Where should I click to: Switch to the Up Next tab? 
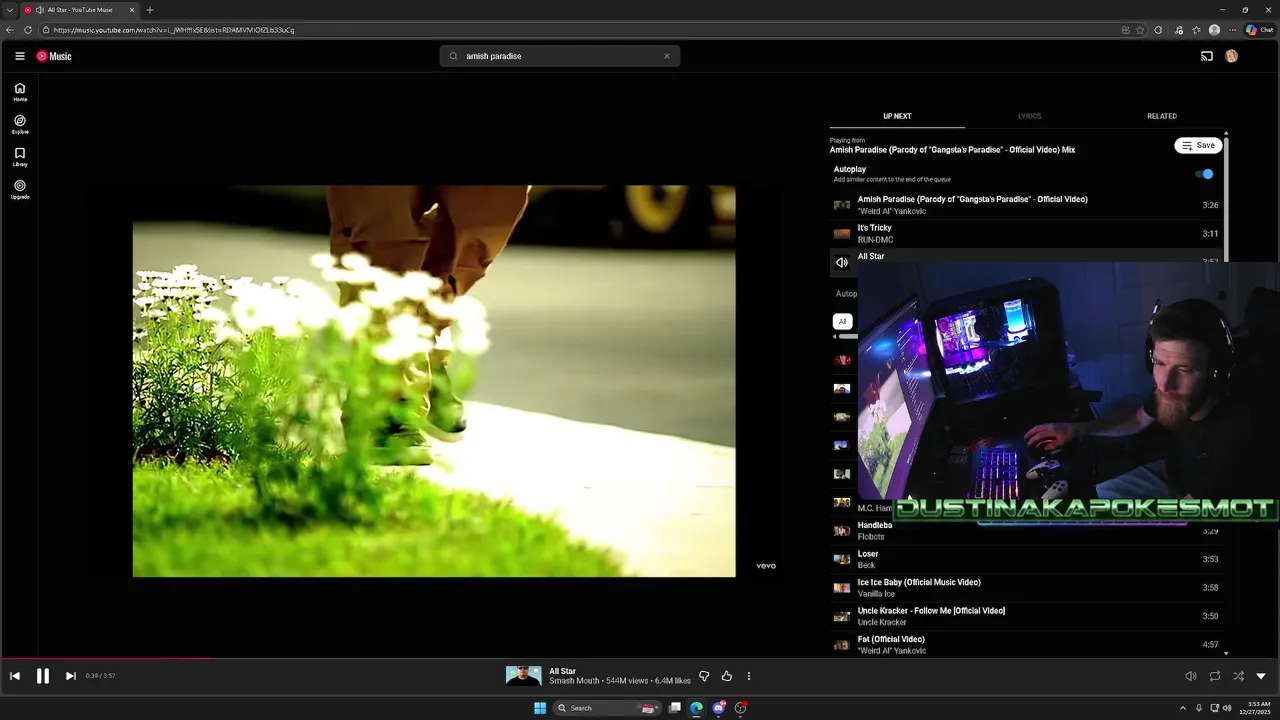click(x=897, y=116)
